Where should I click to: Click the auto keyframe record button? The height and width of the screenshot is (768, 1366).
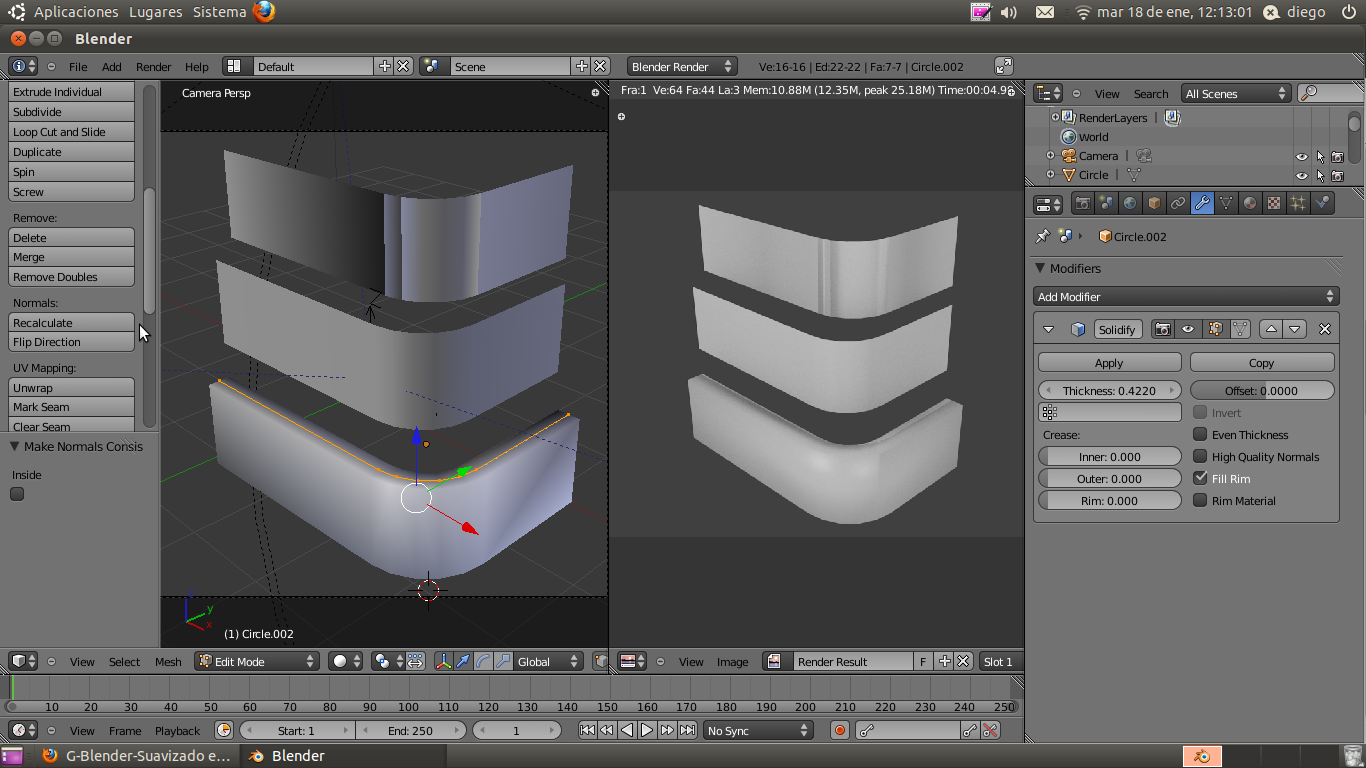(840, 731)
